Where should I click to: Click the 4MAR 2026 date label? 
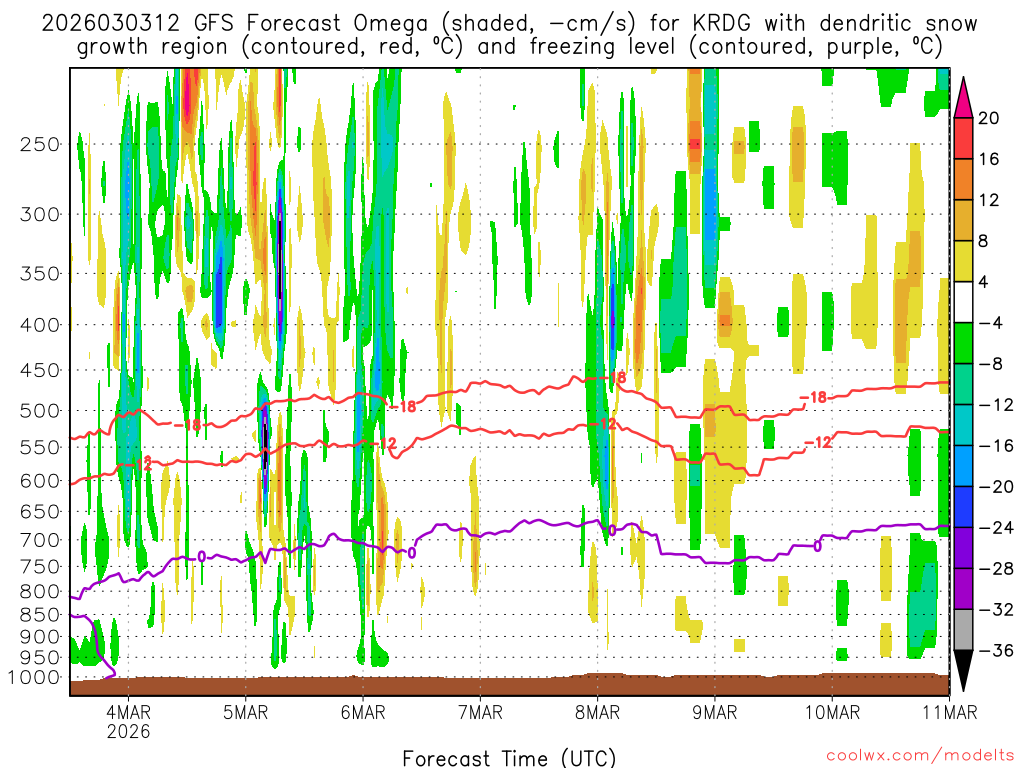[x=128, y=721]
